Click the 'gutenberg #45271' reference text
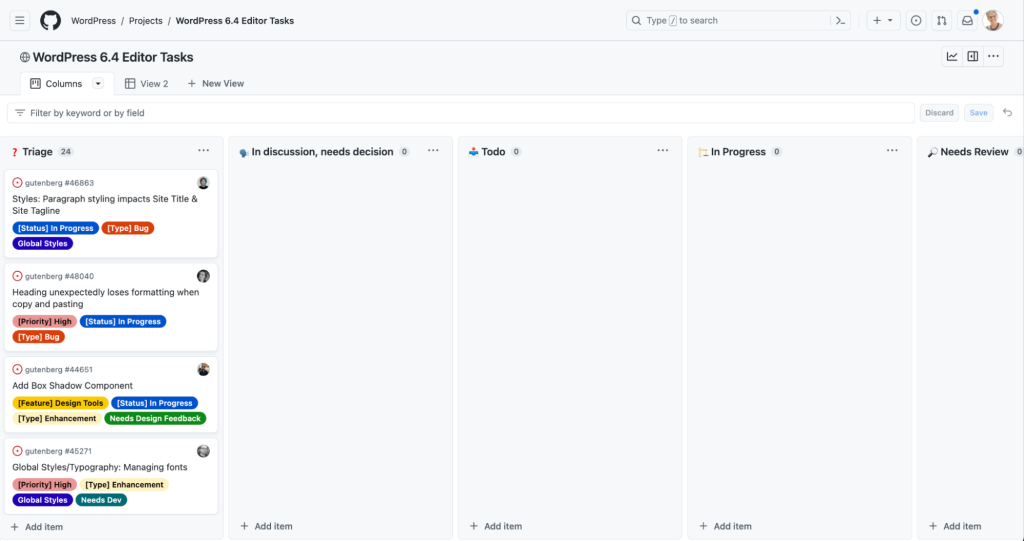Screen dimensions: 1024x541 pos(59,451)
